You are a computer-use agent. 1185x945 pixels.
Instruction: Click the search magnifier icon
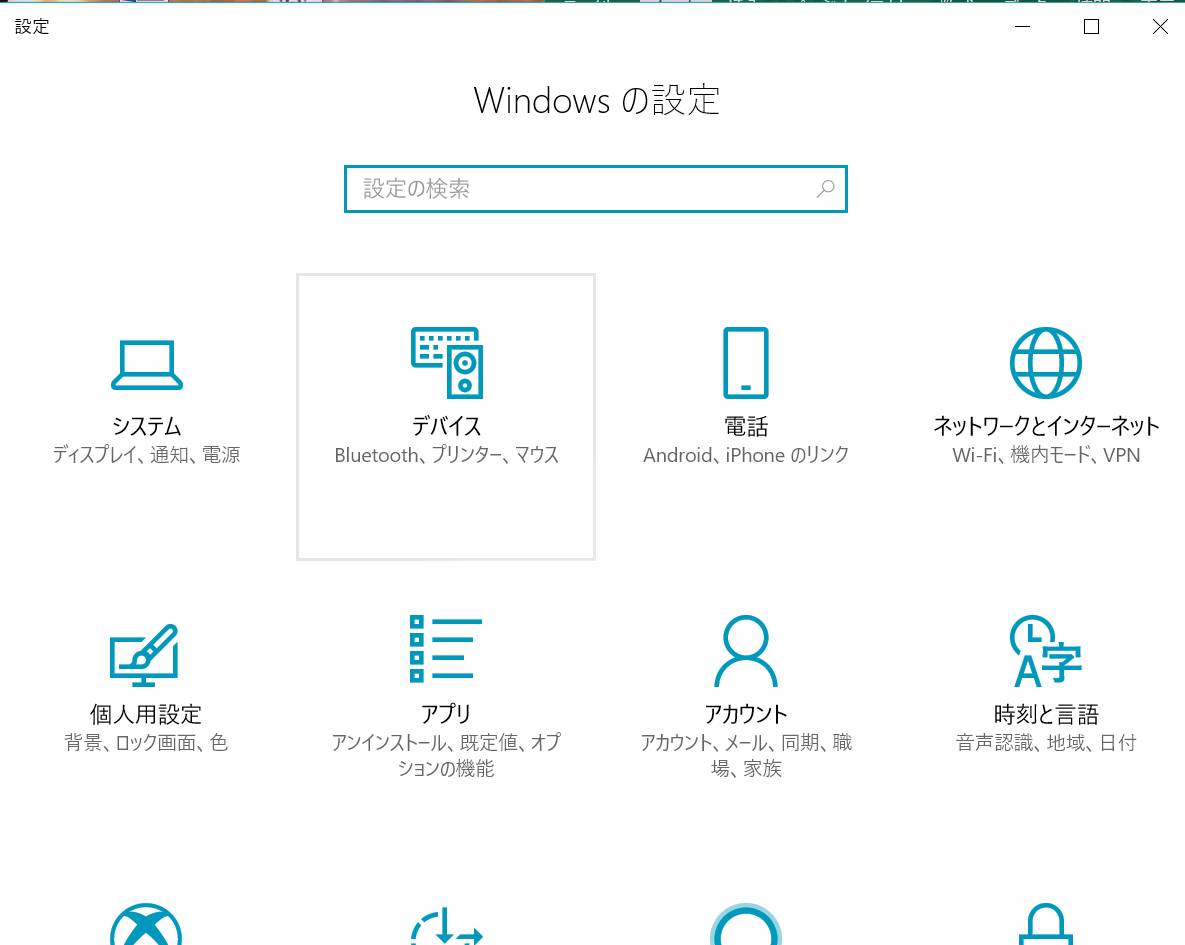click(x=825, y=189)
